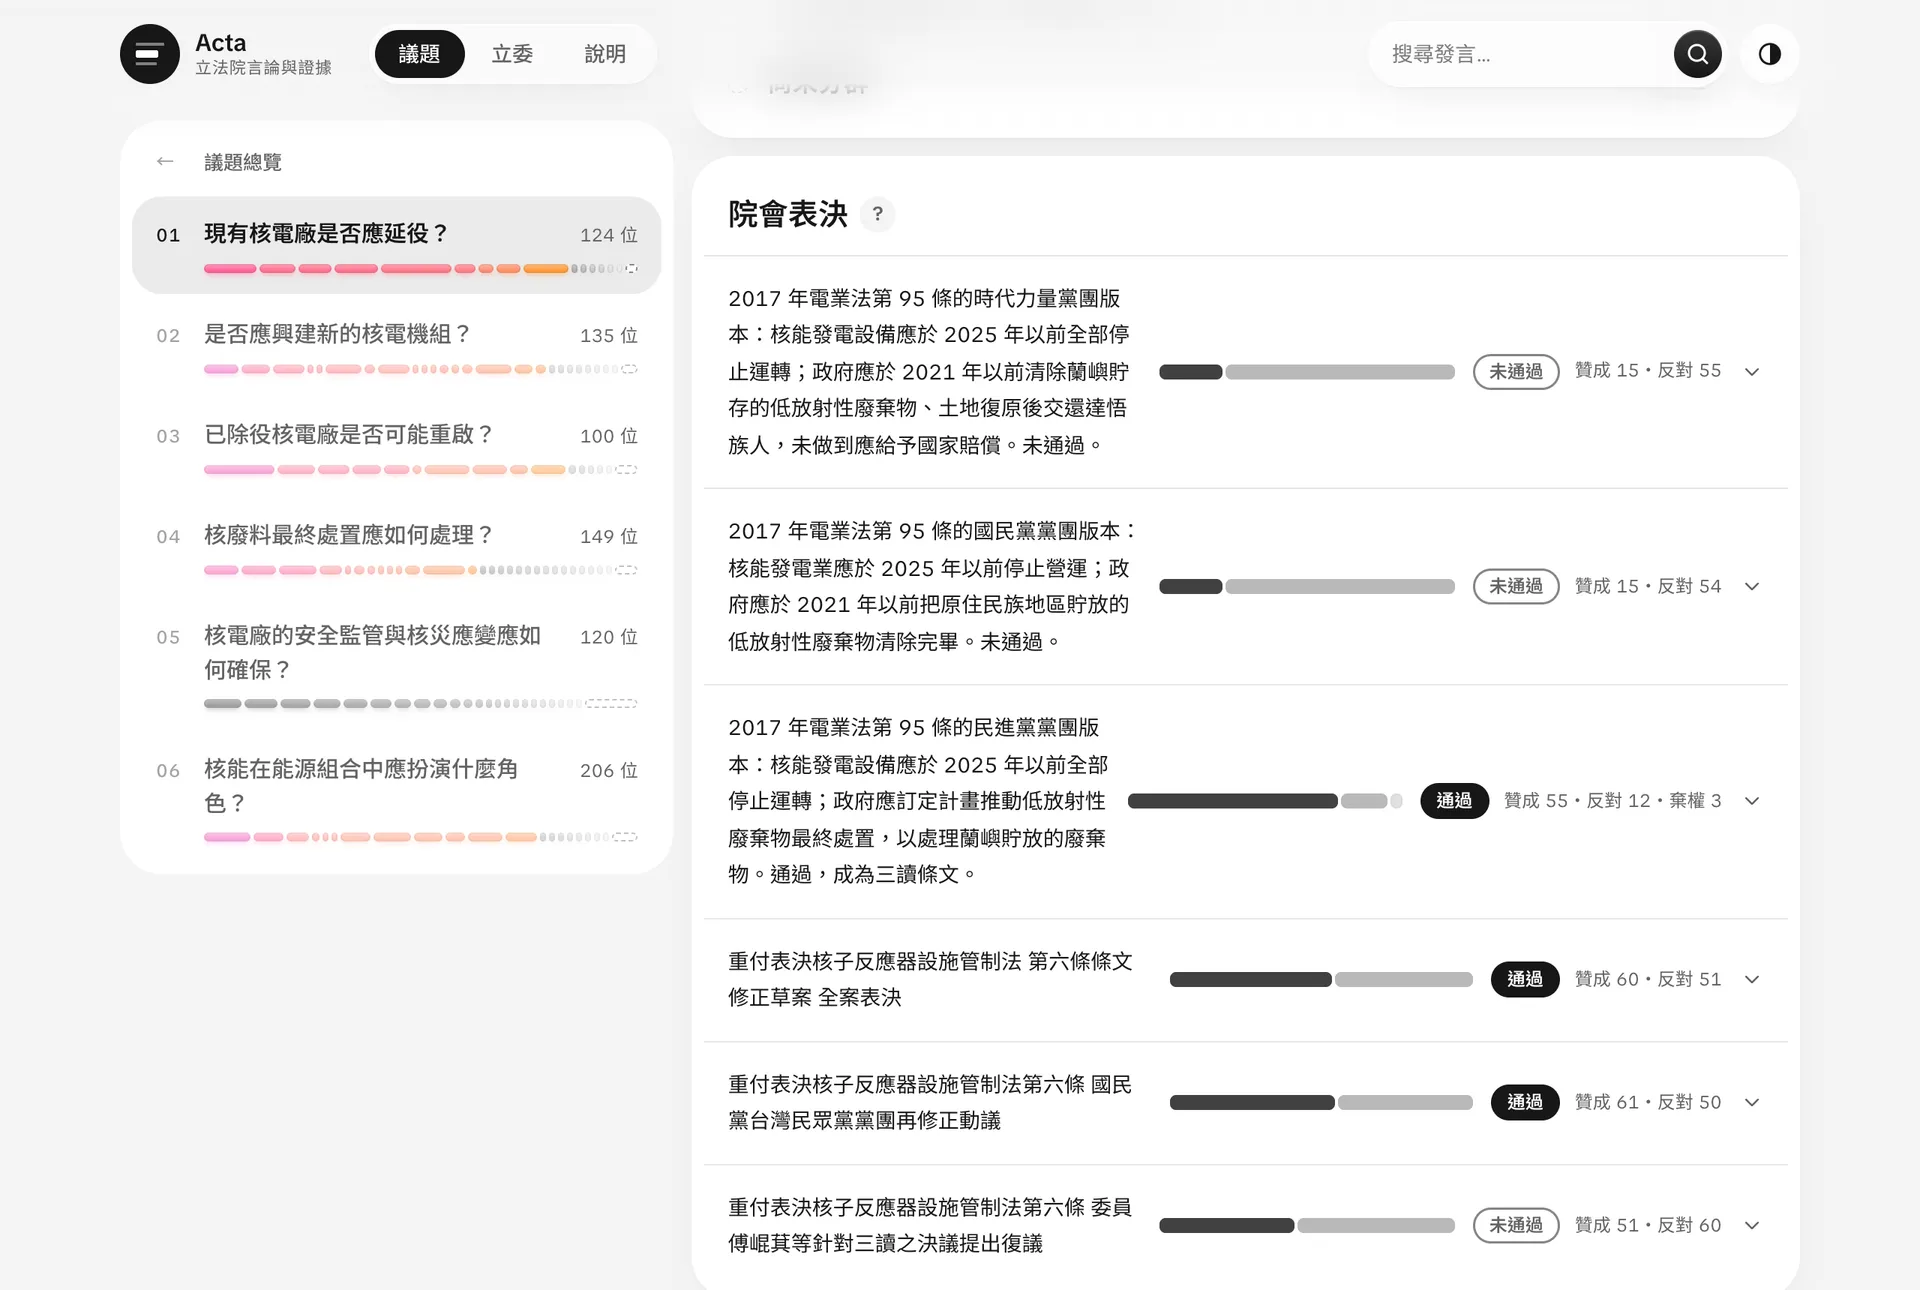Click 通過 badge for 贊成 60 反對 51

click(1525, 980)
